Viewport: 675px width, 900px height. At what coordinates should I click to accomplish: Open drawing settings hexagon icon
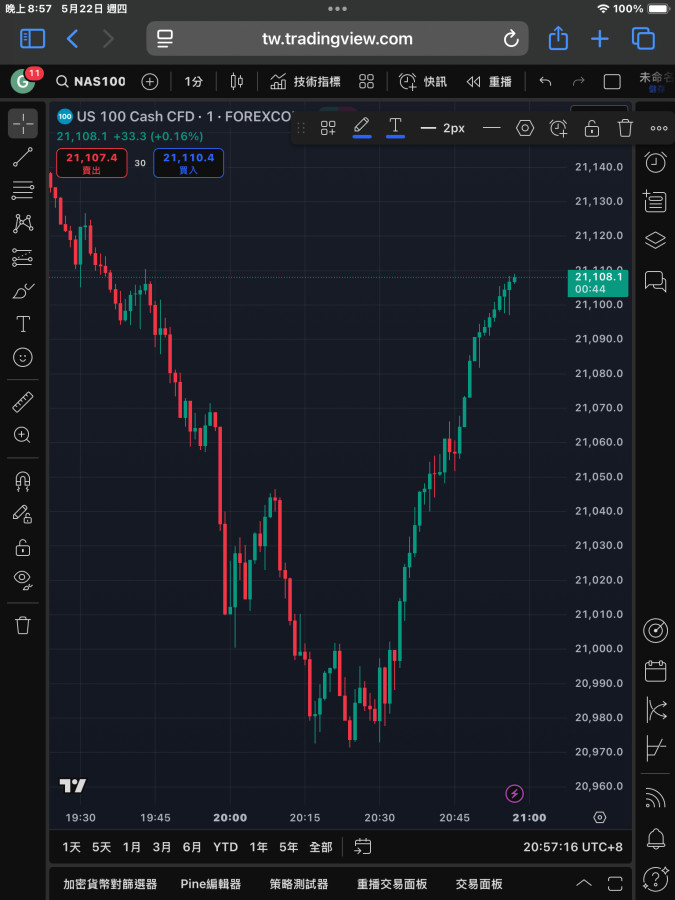525,128
